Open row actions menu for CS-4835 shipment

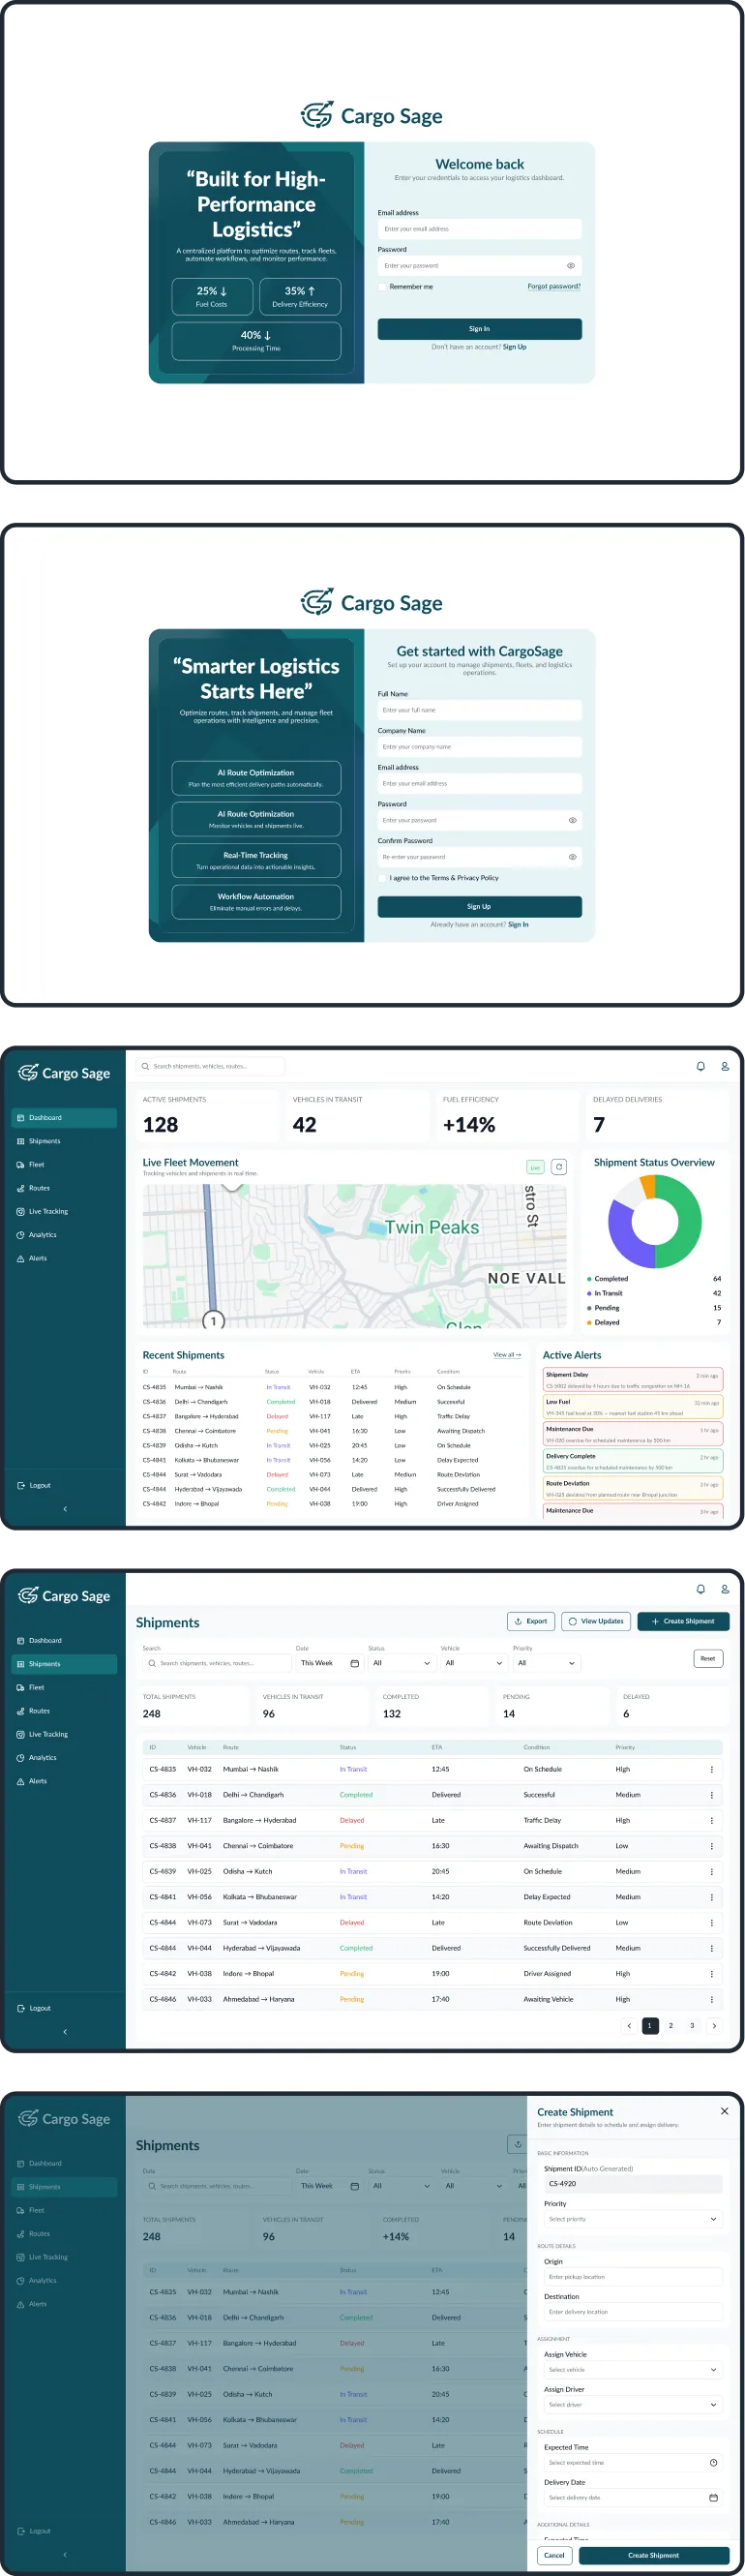(x=711, y=1769)
